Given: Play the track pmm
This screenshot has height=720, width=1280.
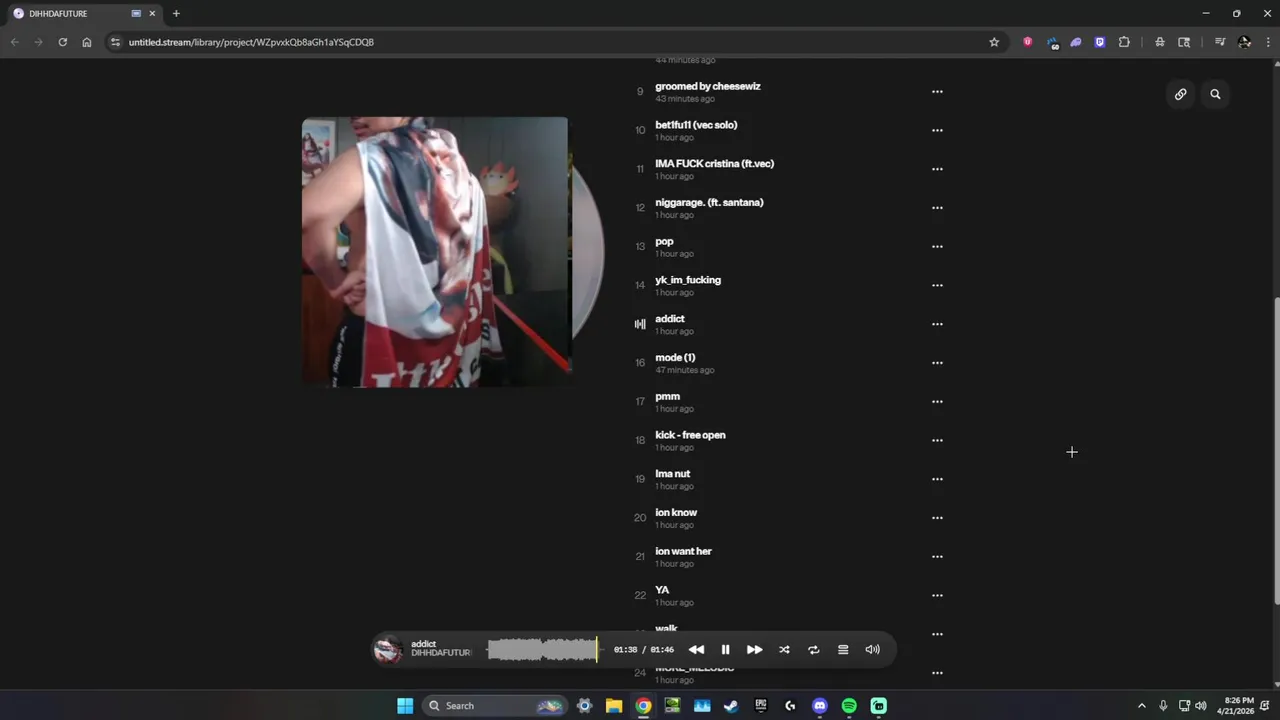Looking at the screenshot, I should pyautogui.click(x=667, y=396).
